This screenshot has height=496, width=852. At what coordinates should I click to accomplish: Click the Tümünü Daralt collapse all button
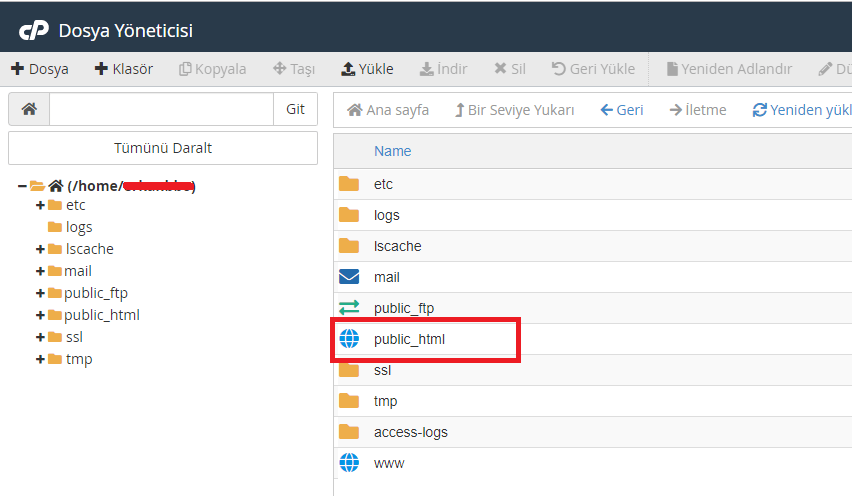[x=163, y=148]
